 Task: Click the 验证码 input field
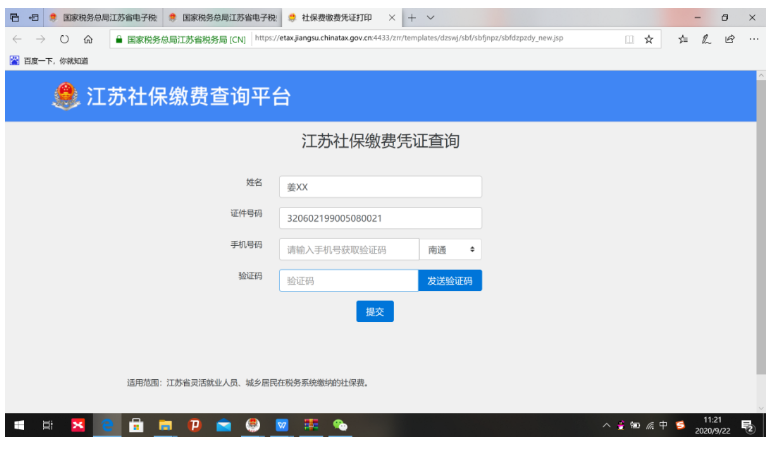(349, 281)
